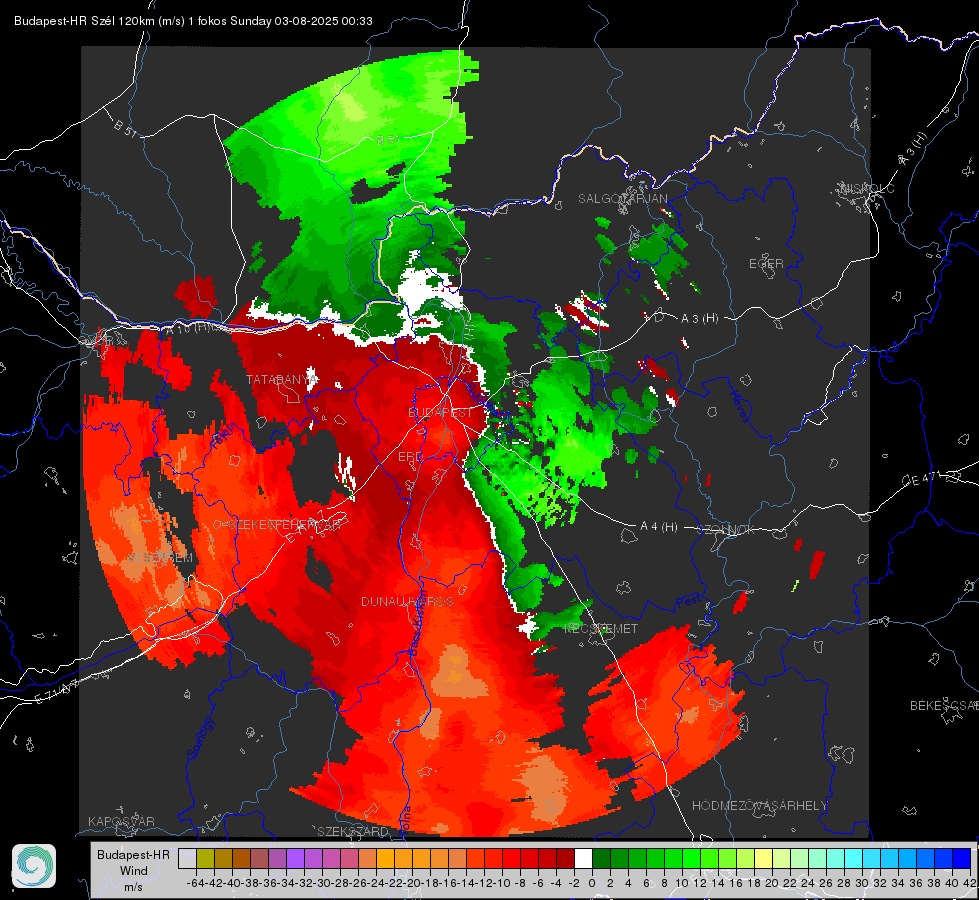Pick the rightmost deep blue legend swatch

point(961,859)
